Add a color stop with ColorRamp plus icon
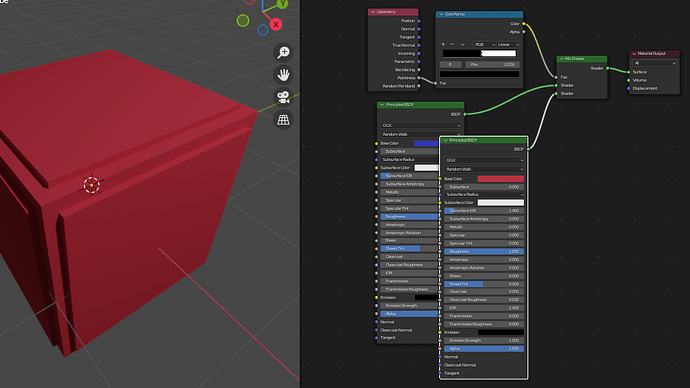The image size is (690, 388). tap(443, 44)
